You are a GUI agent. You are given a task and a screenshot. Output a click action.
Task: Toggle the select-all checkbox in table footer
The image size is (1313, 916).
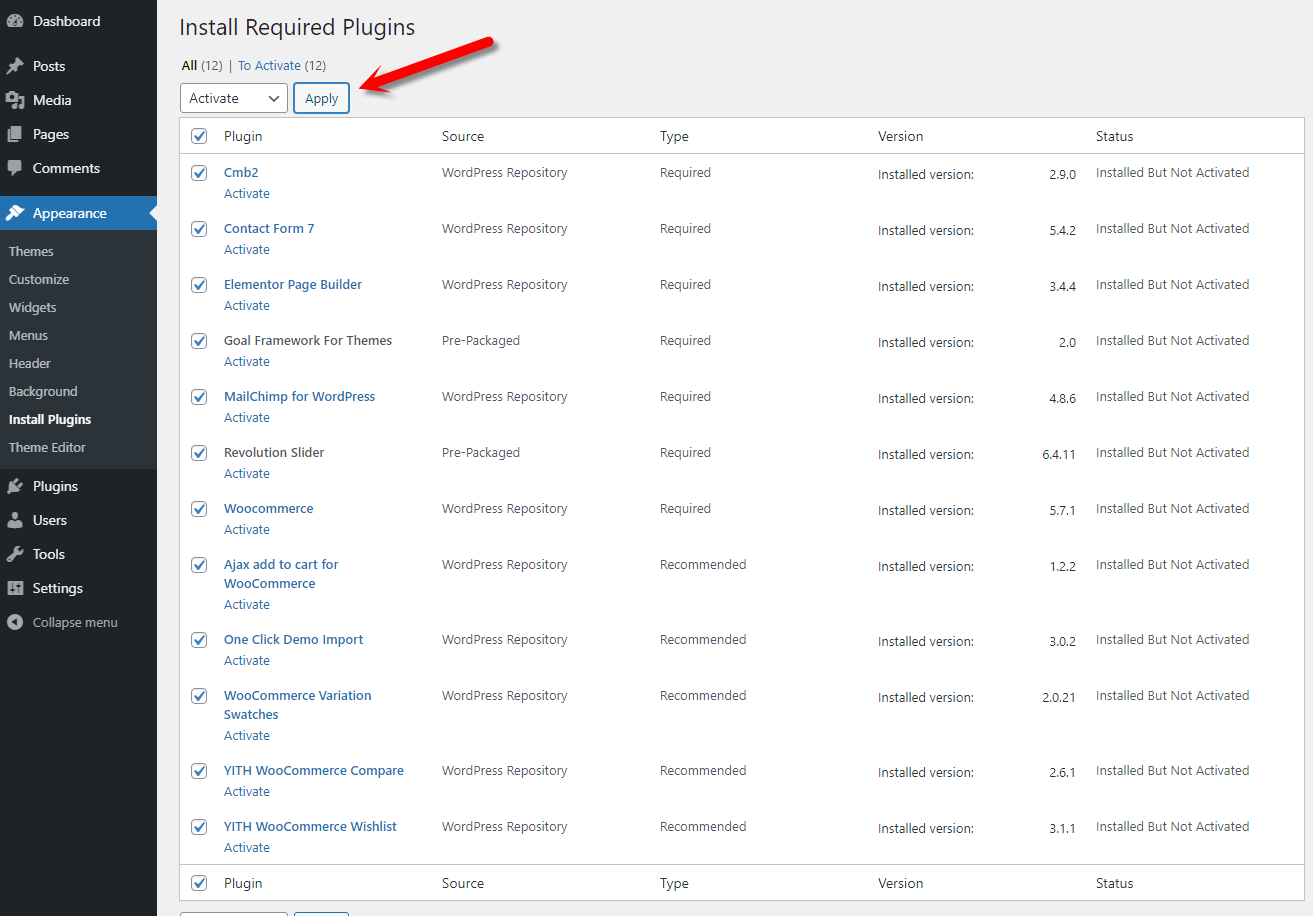[199, 883]
